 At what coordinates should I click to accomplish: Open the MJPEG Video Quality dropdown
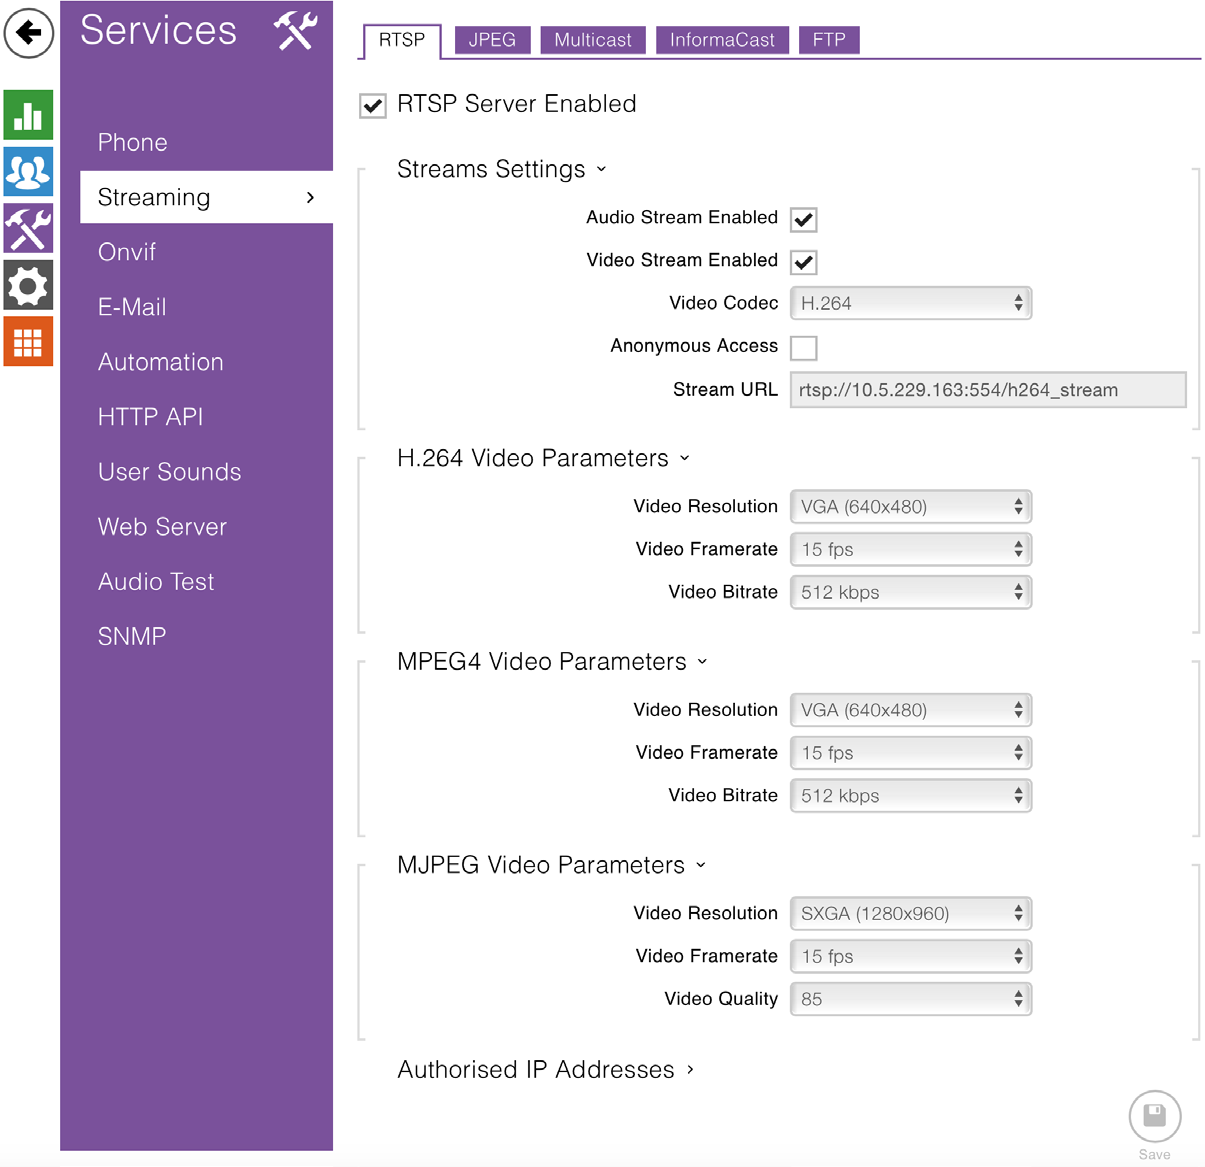pos(910,999)
